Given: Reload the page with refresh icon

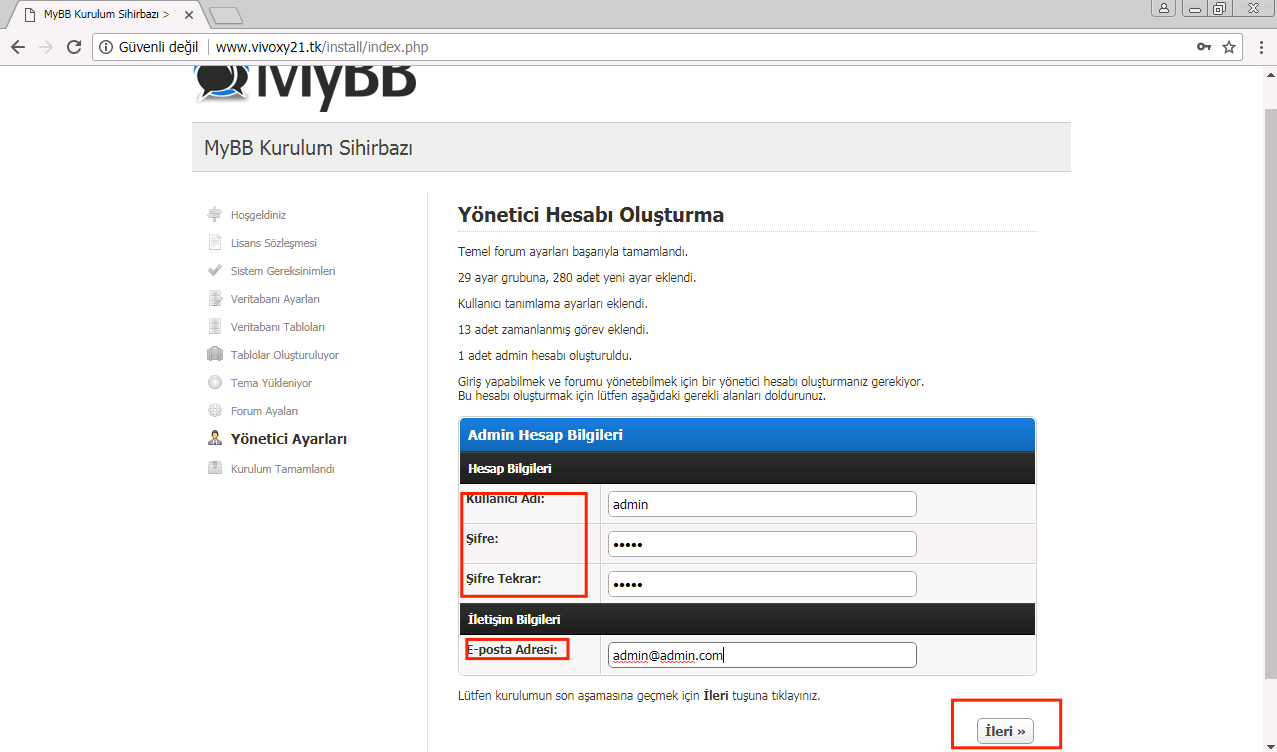Looking at the screenshot, I should click(x=74, y=47).
